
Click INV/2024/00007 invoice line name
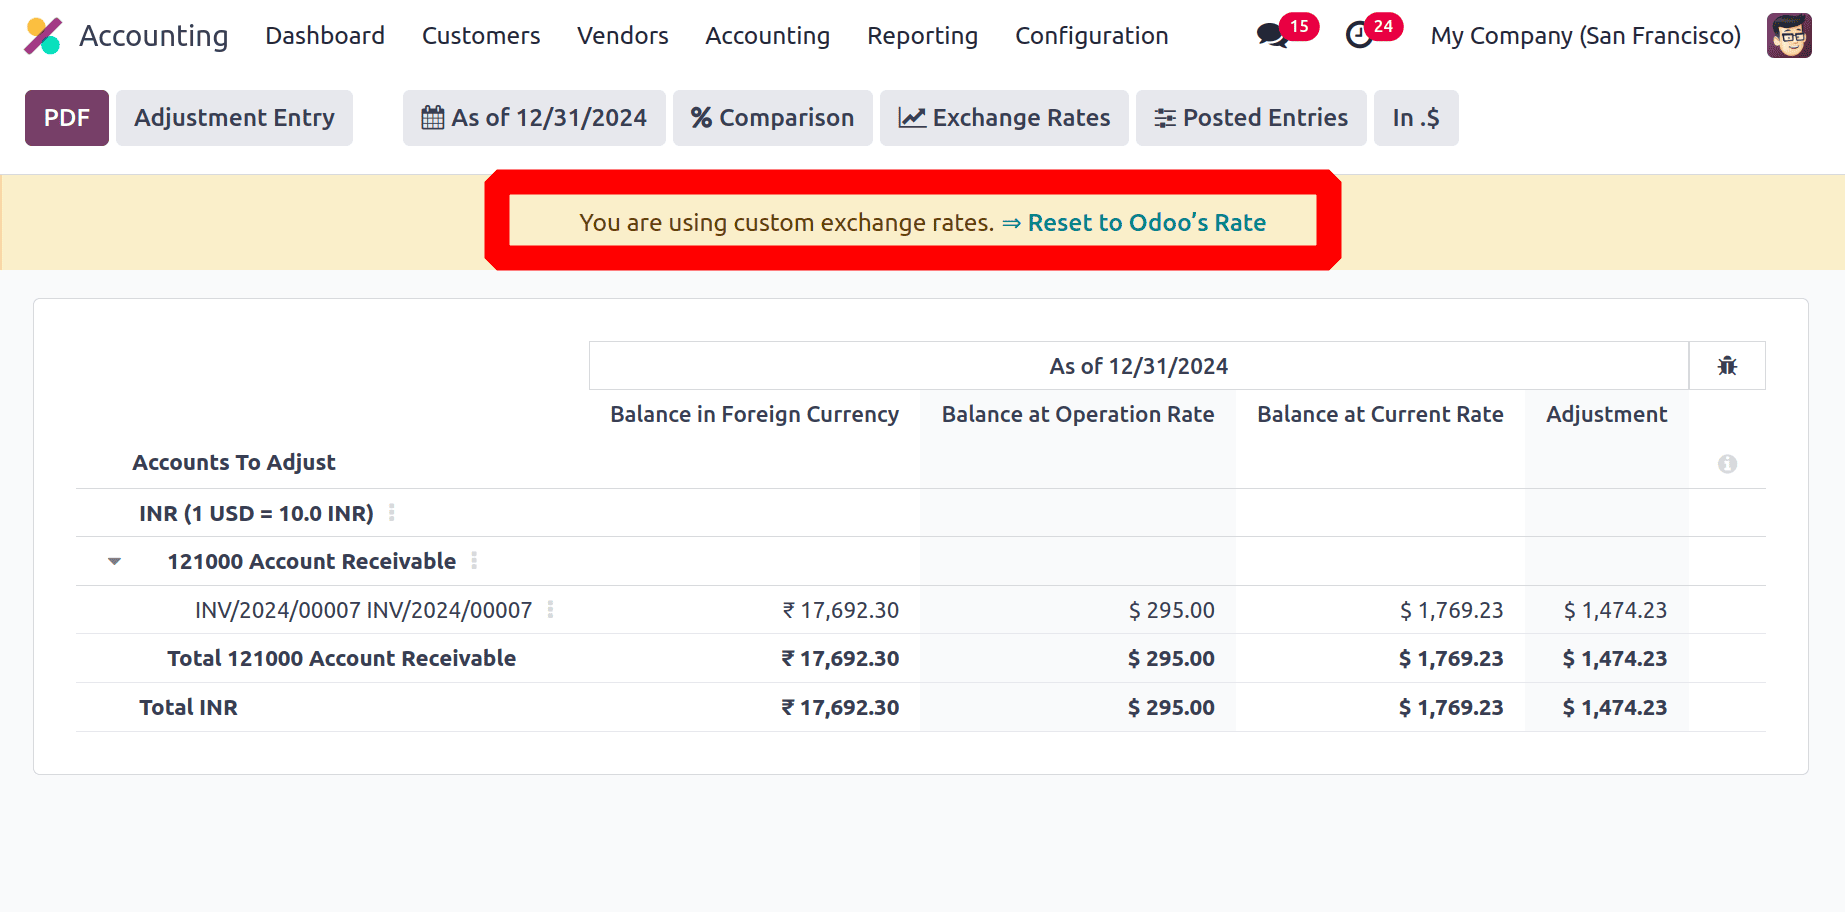click(364, 610)
